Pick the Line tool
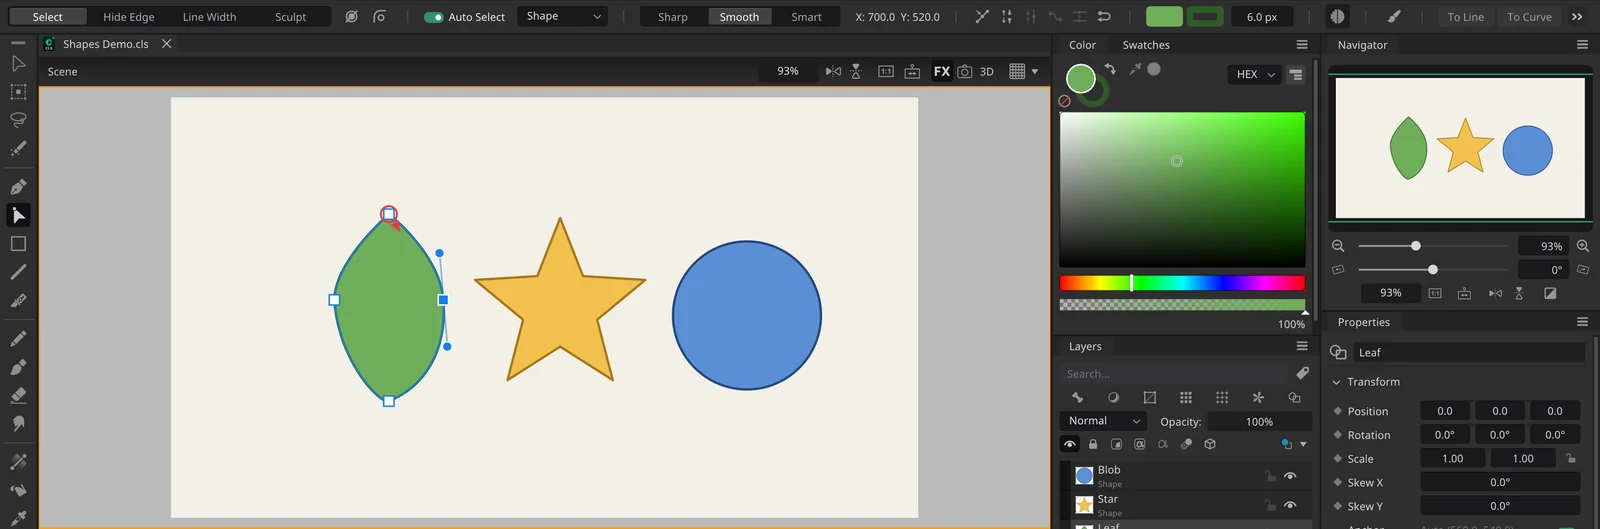1600x529 pixels. (x=18, y=272)
